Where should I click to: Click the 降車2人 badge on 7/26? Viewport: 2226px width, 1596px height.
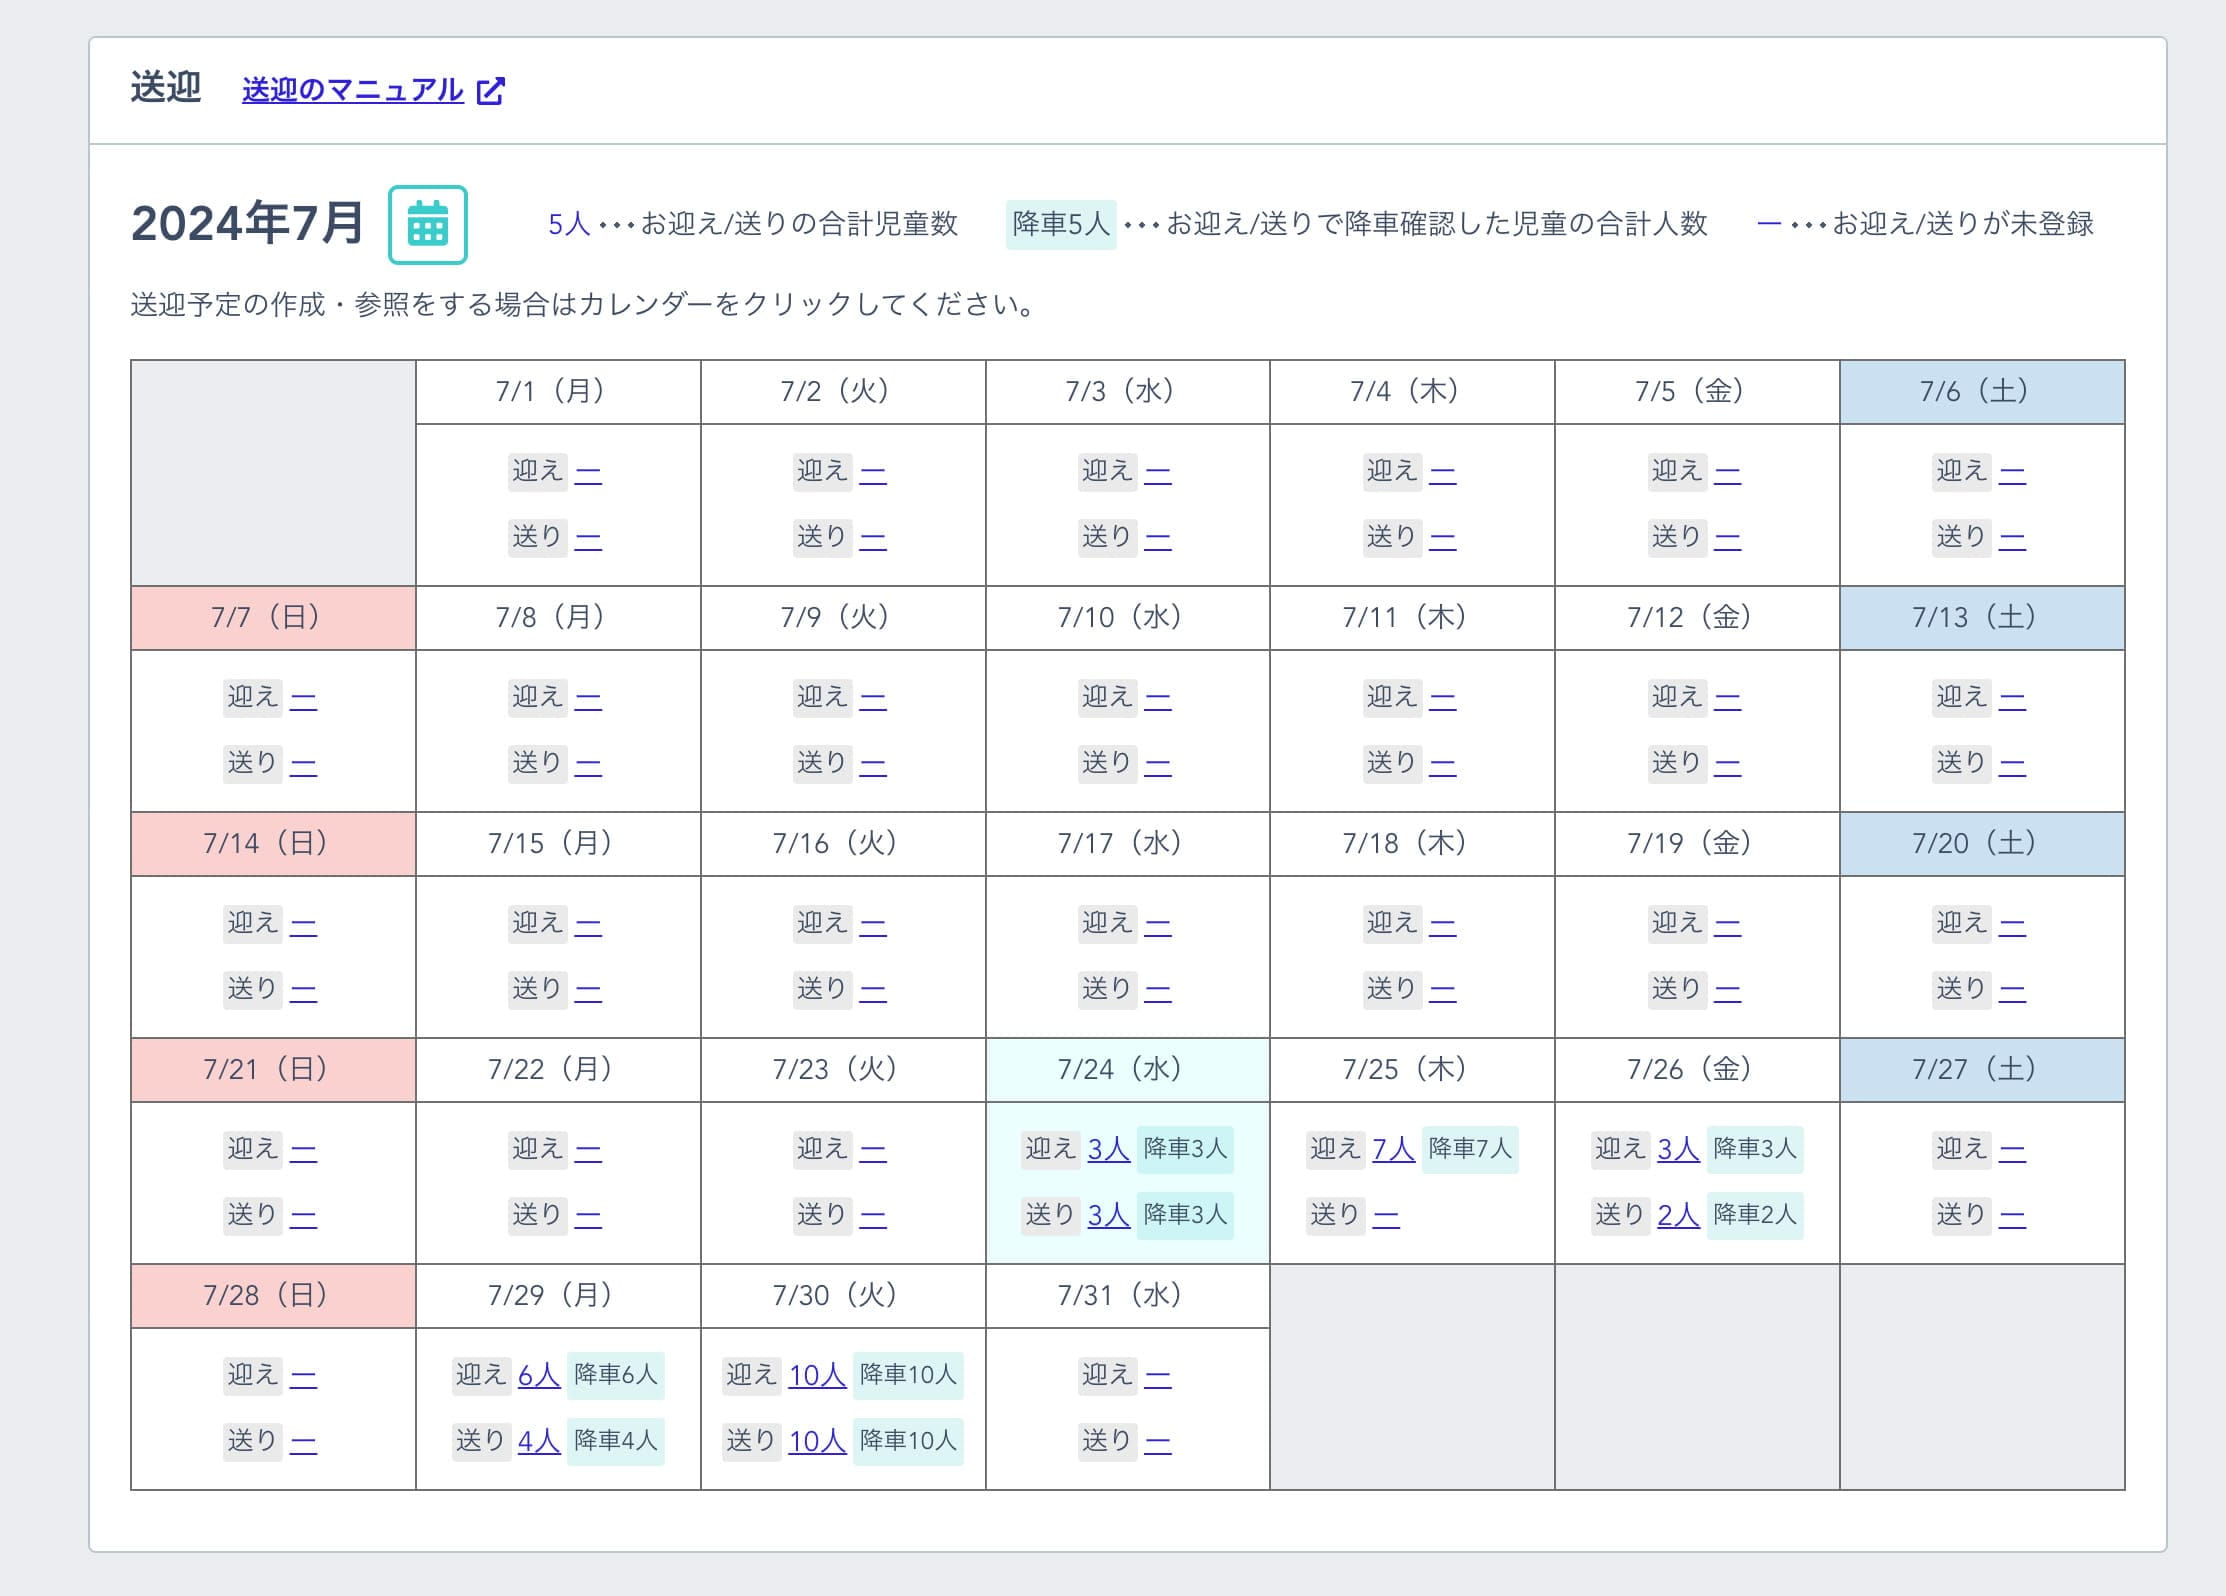coord(1755,1215)
